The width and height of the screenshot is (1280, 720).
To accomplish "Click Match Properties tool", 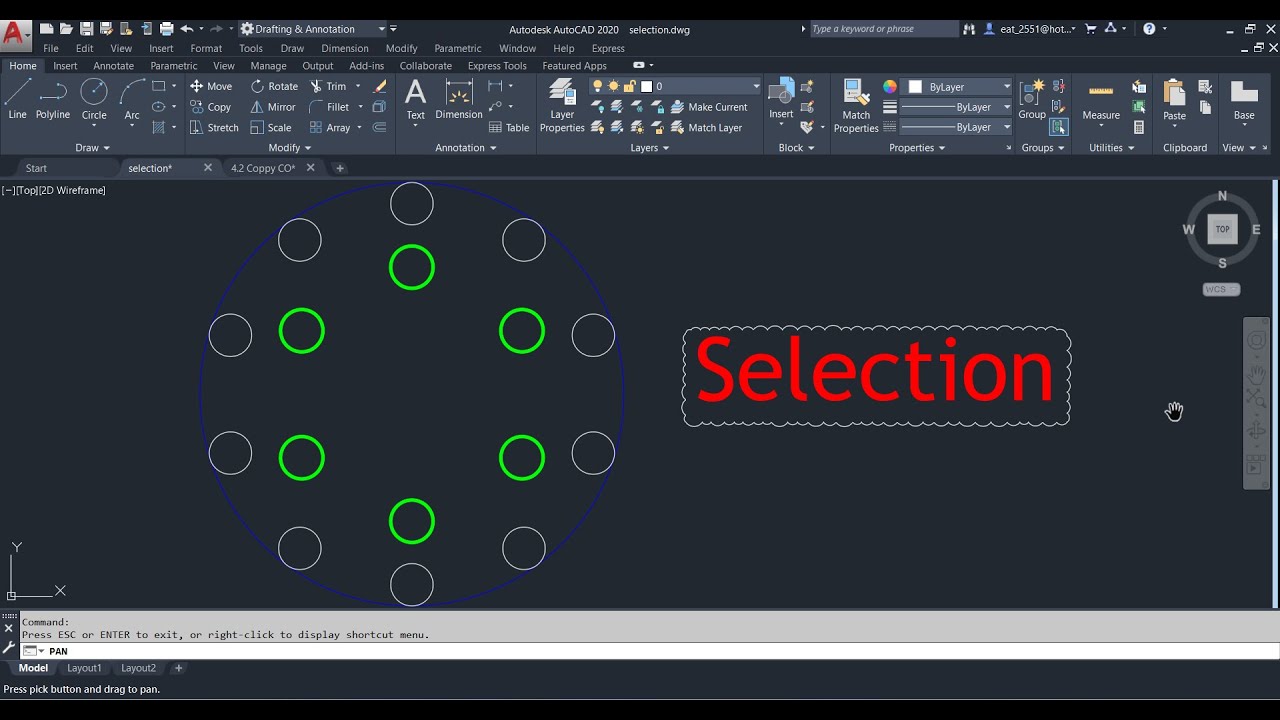I will point(856,105).
